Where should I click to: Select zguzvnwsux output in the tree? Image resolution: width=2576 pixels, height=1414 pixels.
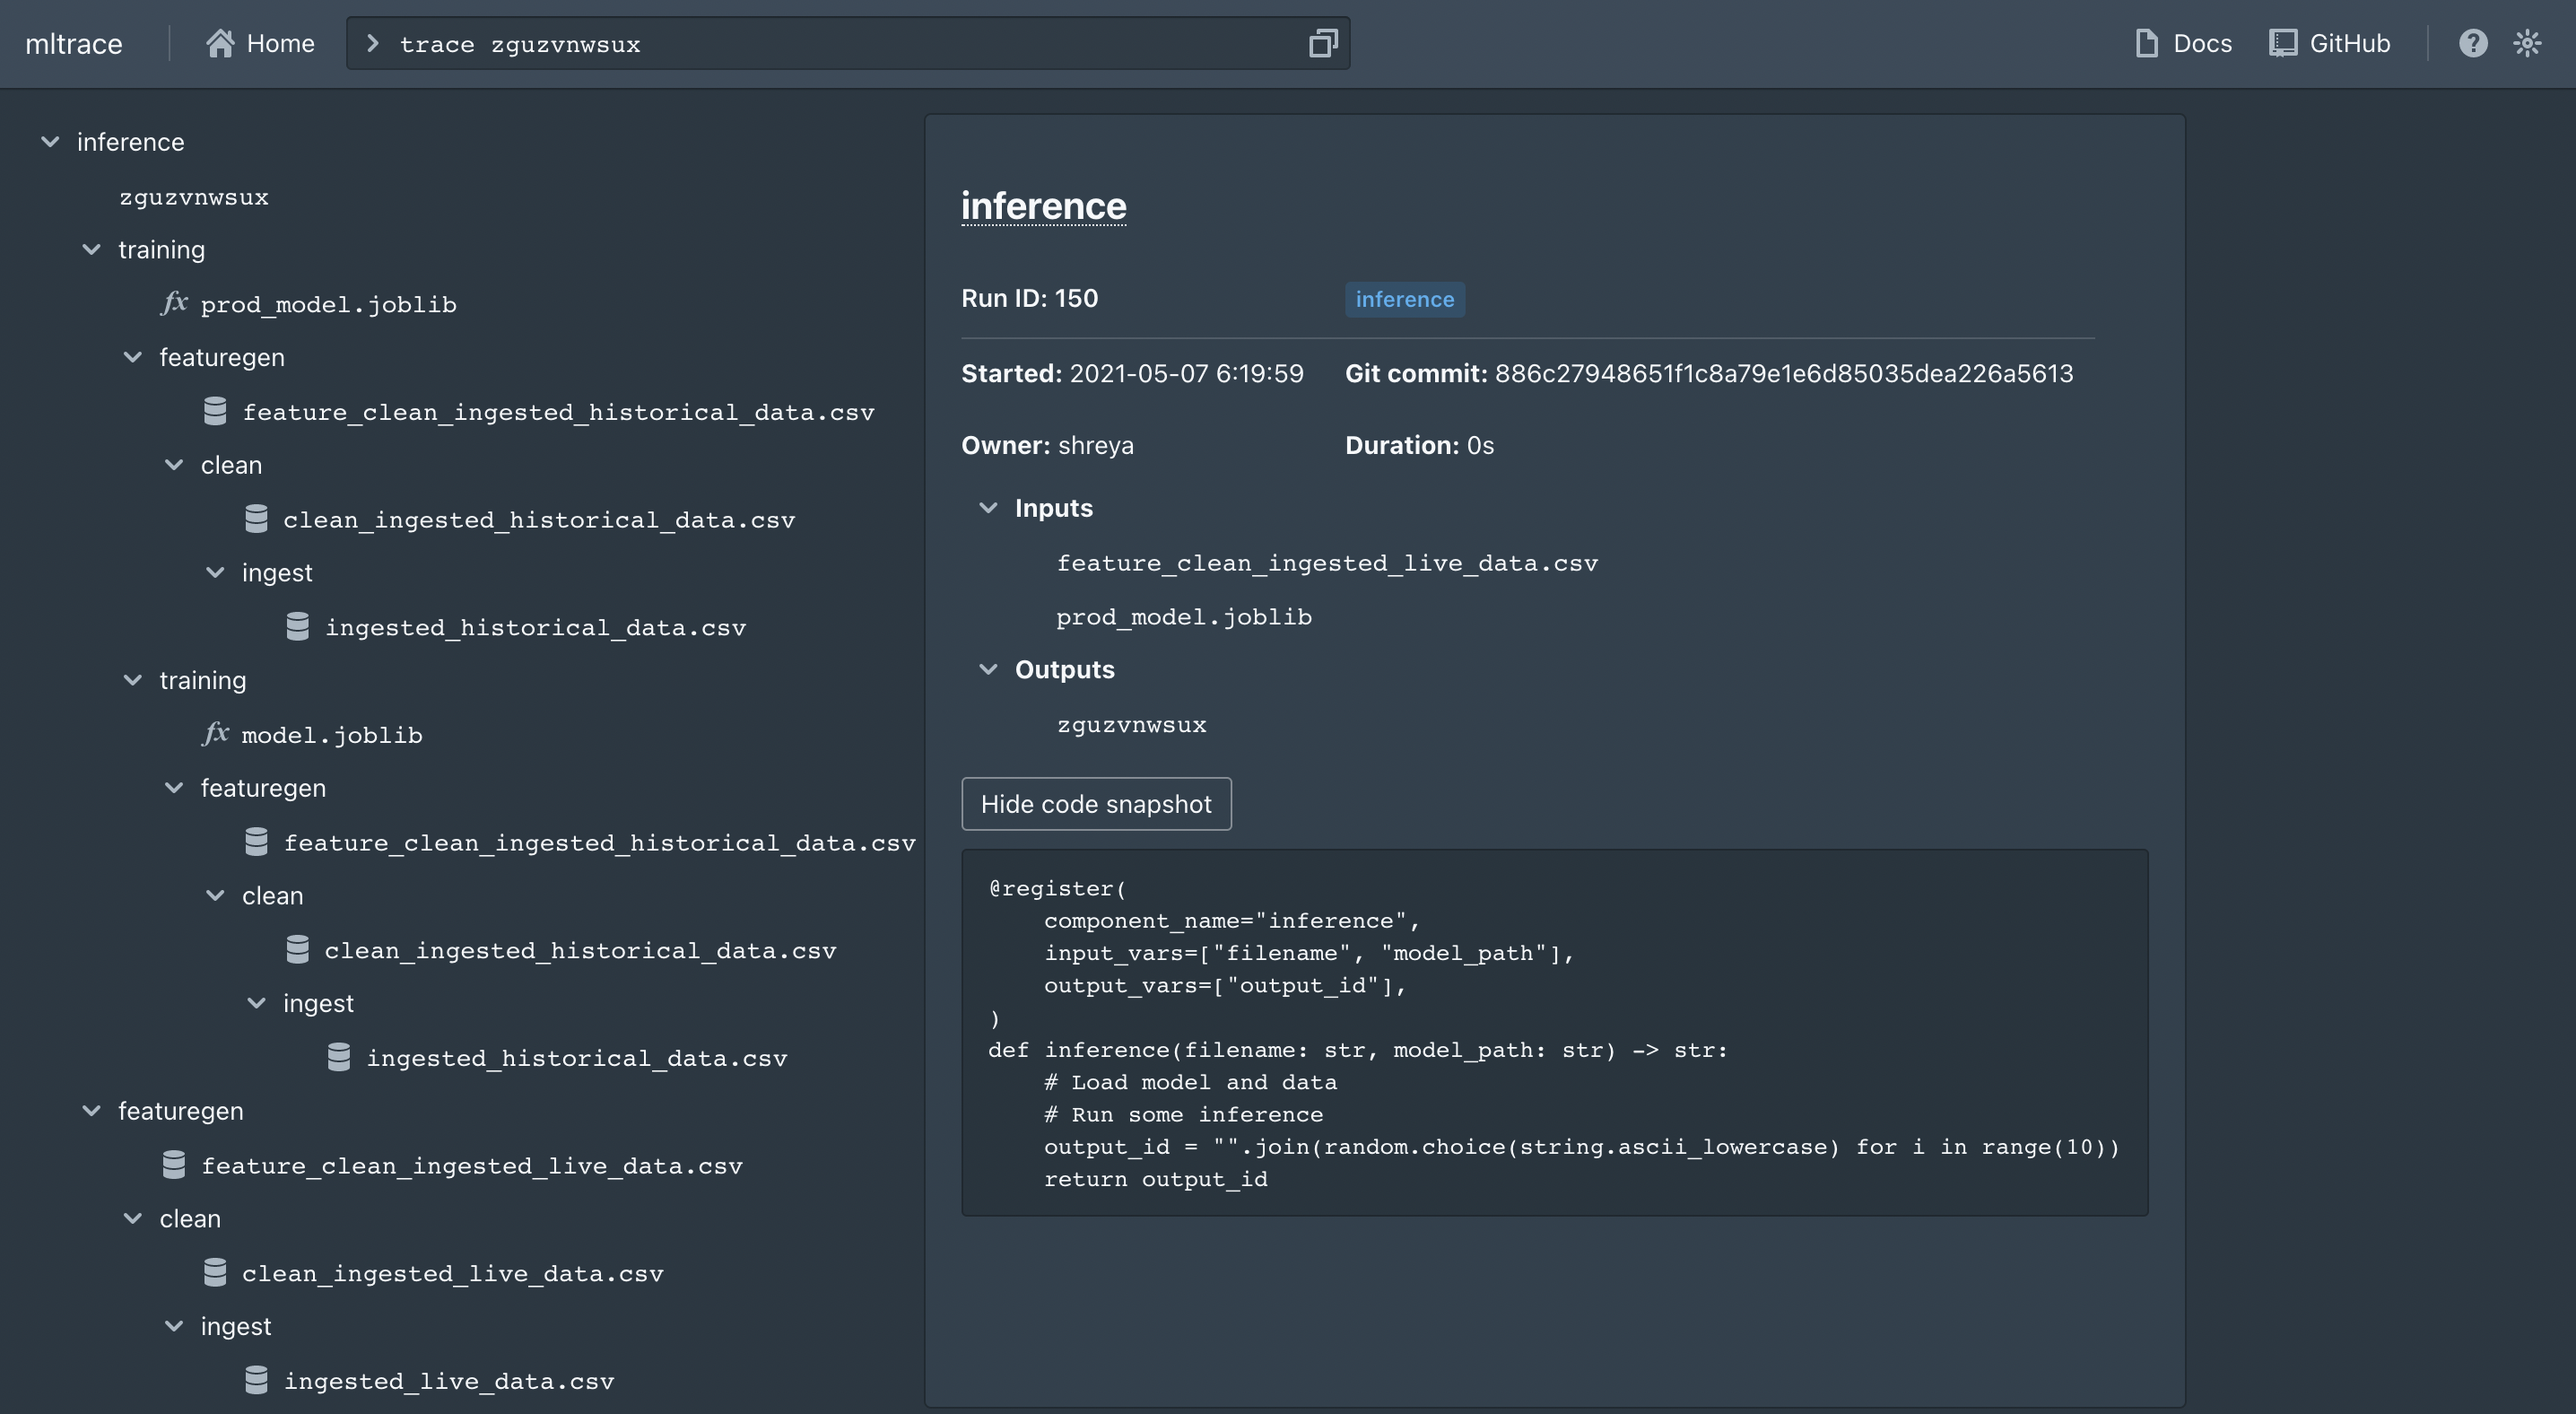194,197
